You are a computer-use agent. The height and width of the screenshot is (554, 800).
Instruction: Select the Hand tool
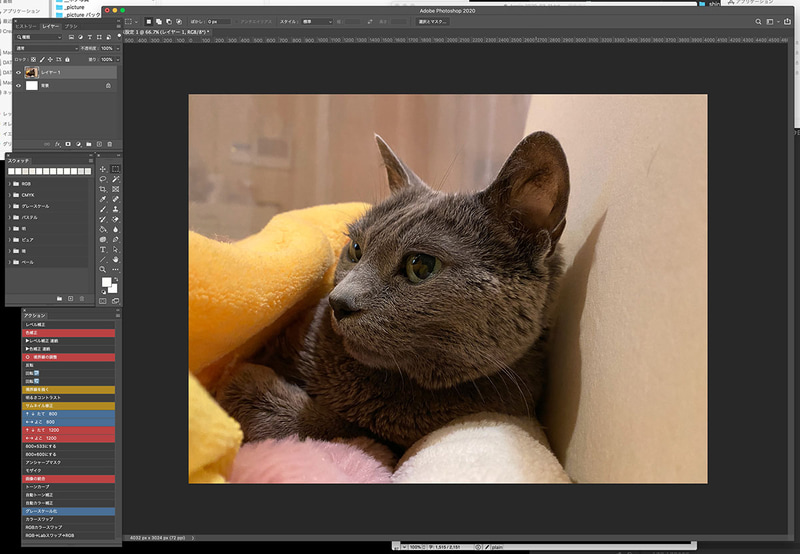(x=116, y=260)
